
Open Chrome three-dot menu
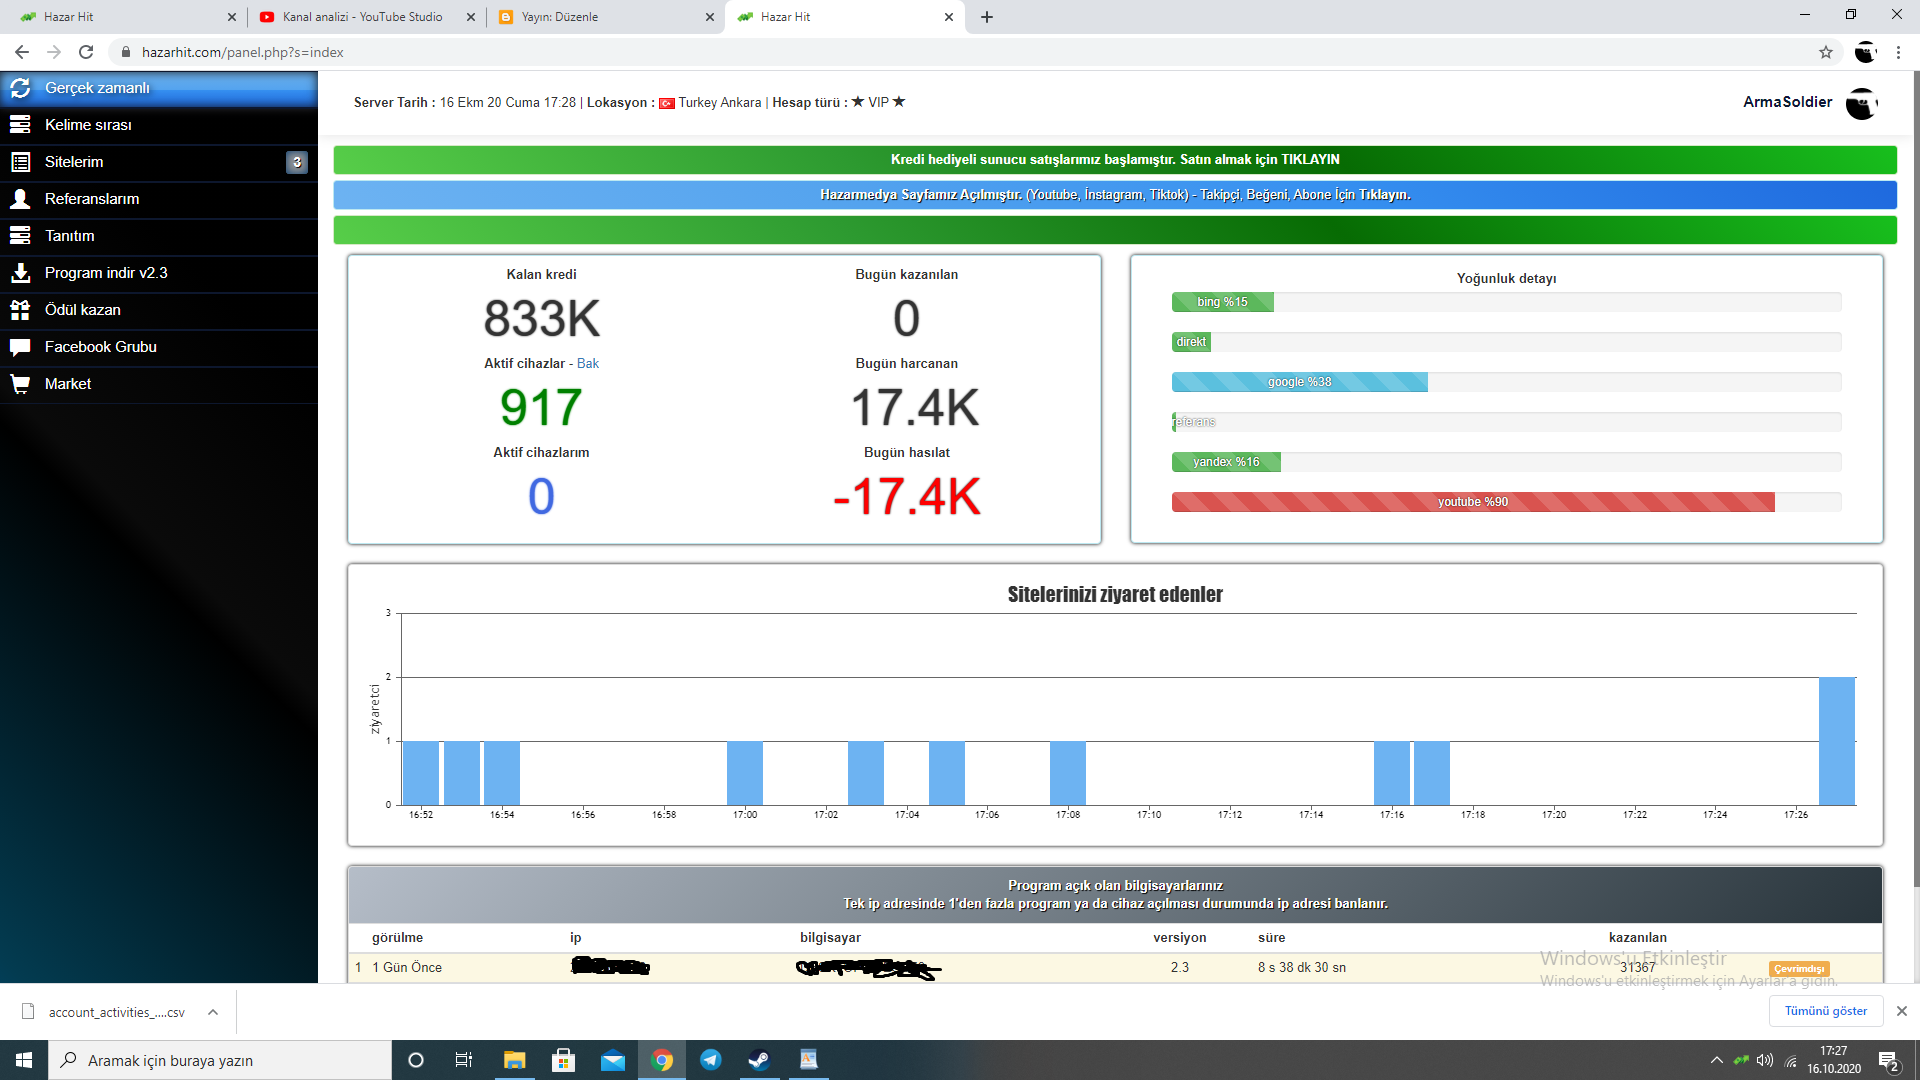coord(1898,52)
